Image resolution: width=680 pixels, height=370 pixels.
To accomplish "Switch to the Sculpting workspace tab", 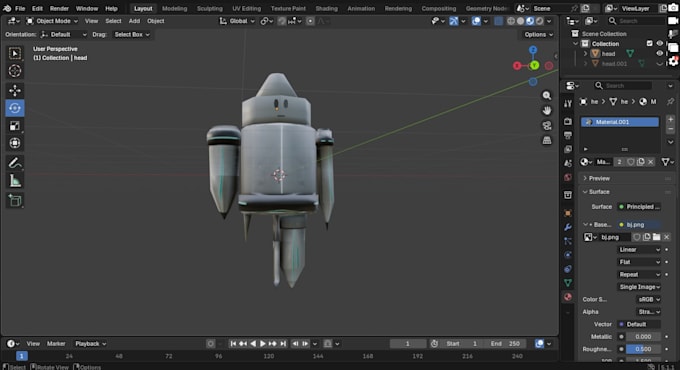I will (x=209, y=8).
